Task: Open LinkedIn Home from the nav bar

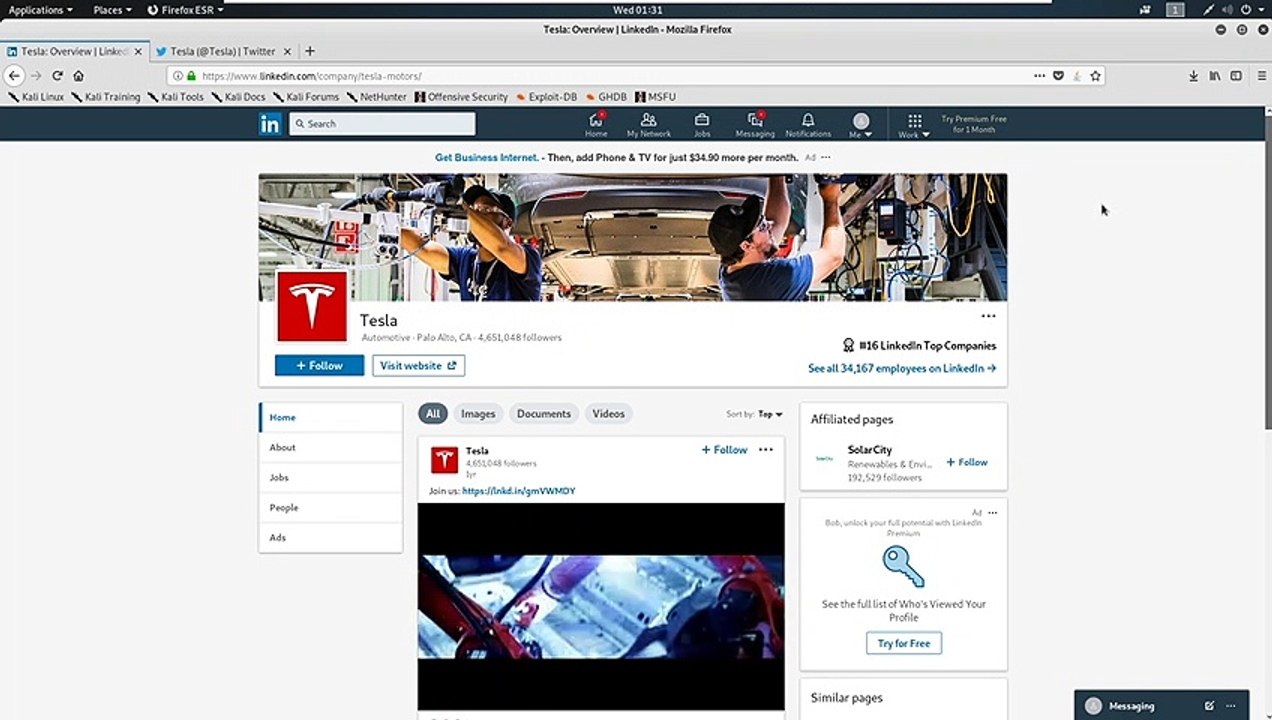Action: pyautogui.click(x=596, y=125)
